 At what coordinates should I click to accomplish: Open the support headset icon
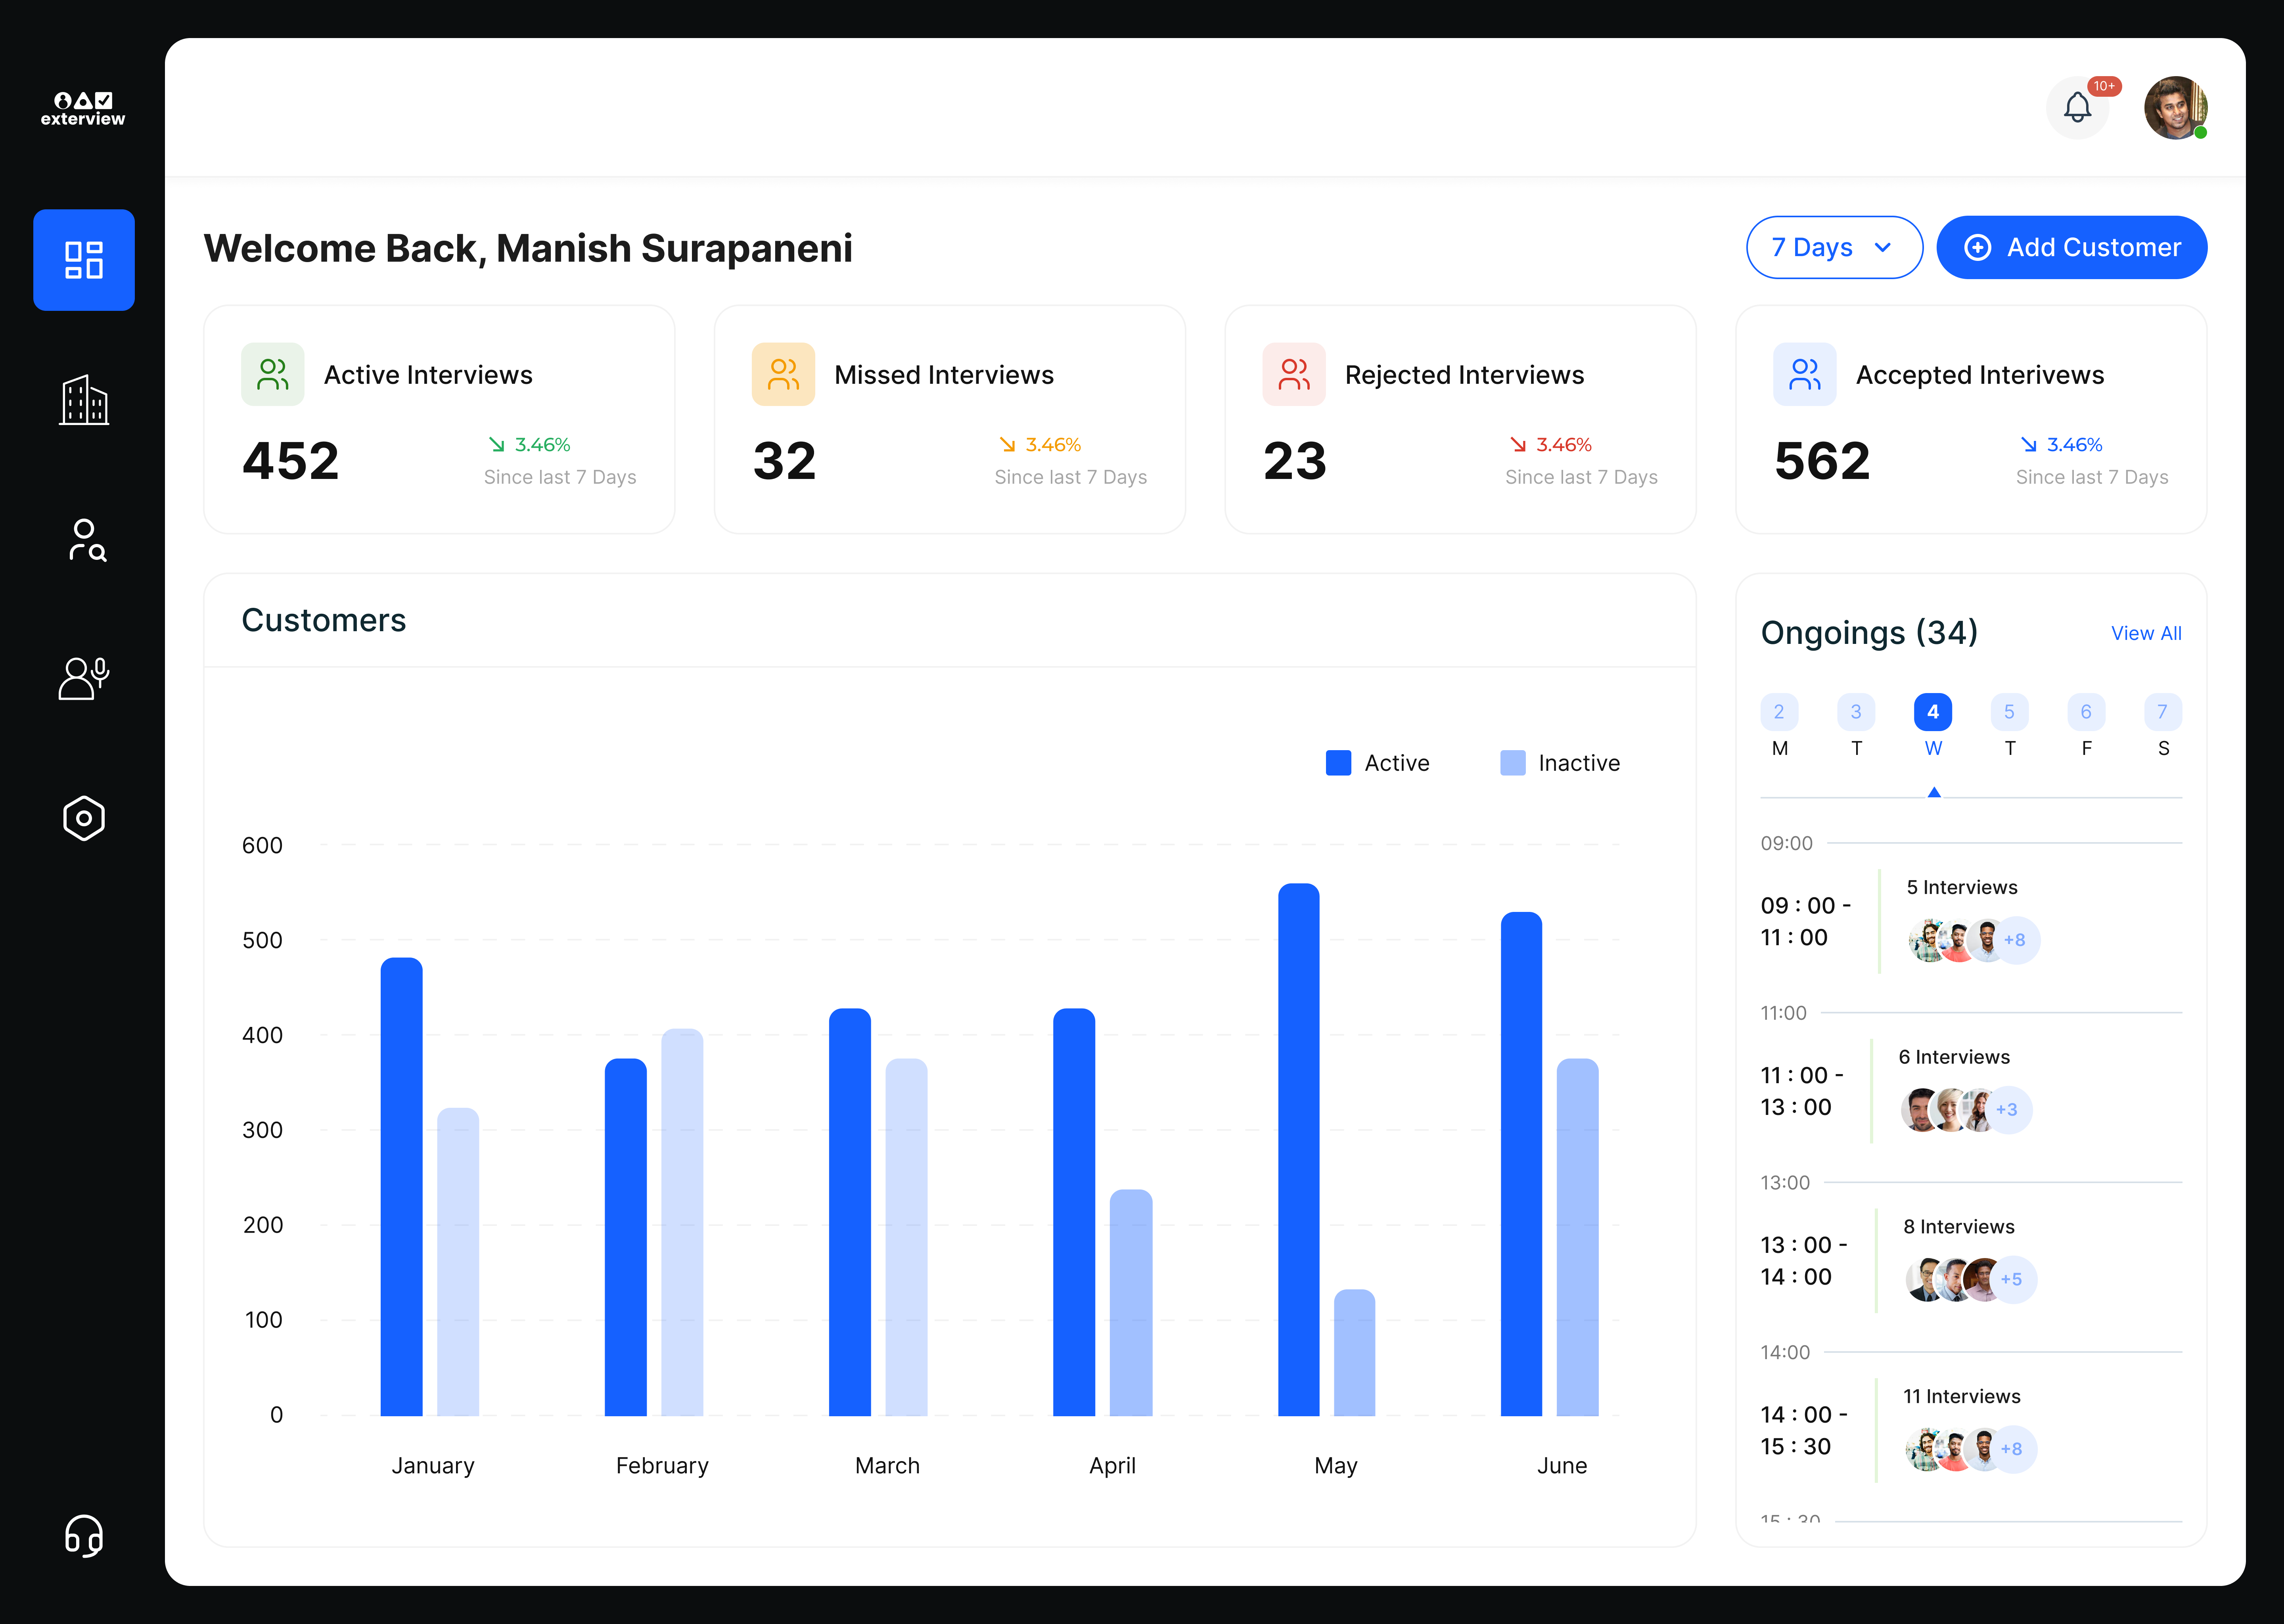[84, 1536]
